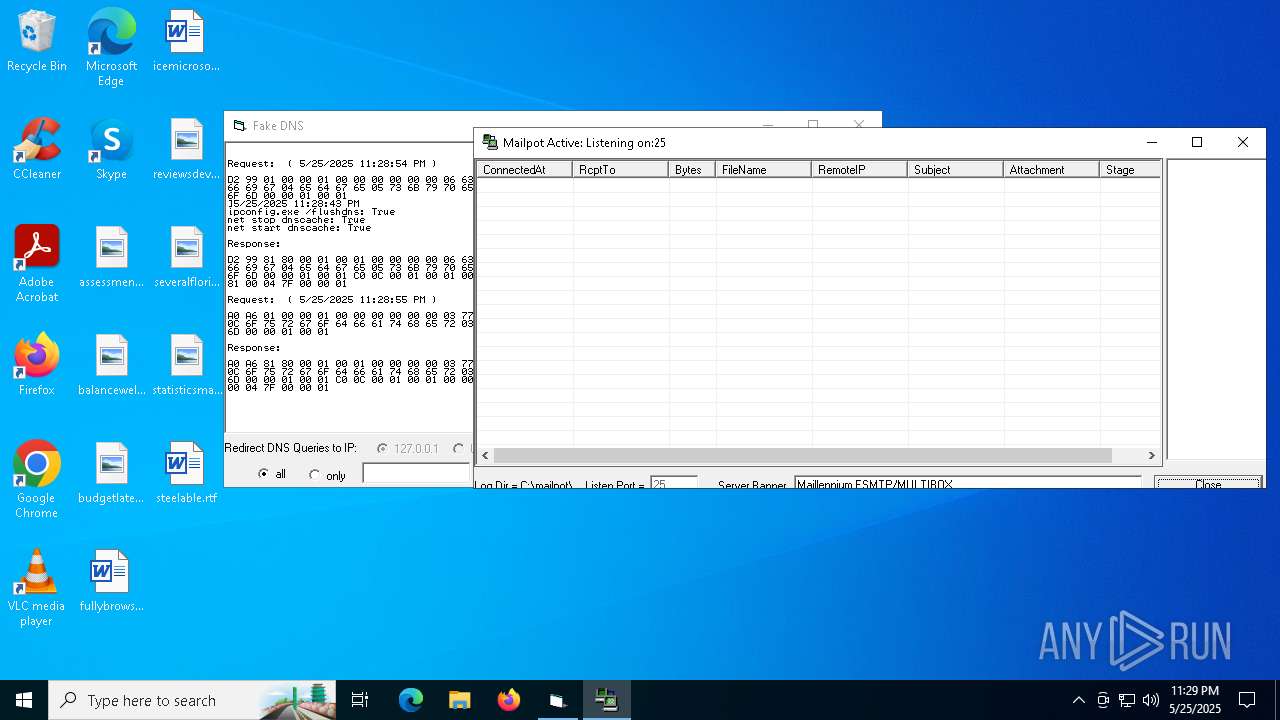Click the Windows Start button
Viewport: 1280px width, 720px height.
point(24,700)
